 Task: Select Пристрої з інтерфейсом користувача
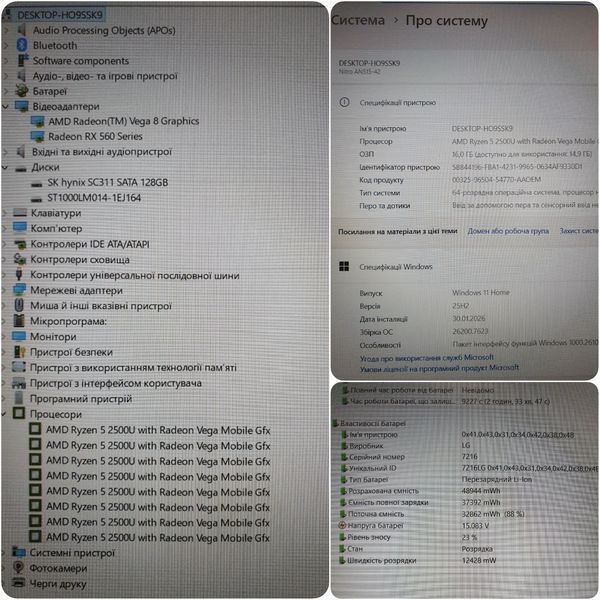pos(116,383)
